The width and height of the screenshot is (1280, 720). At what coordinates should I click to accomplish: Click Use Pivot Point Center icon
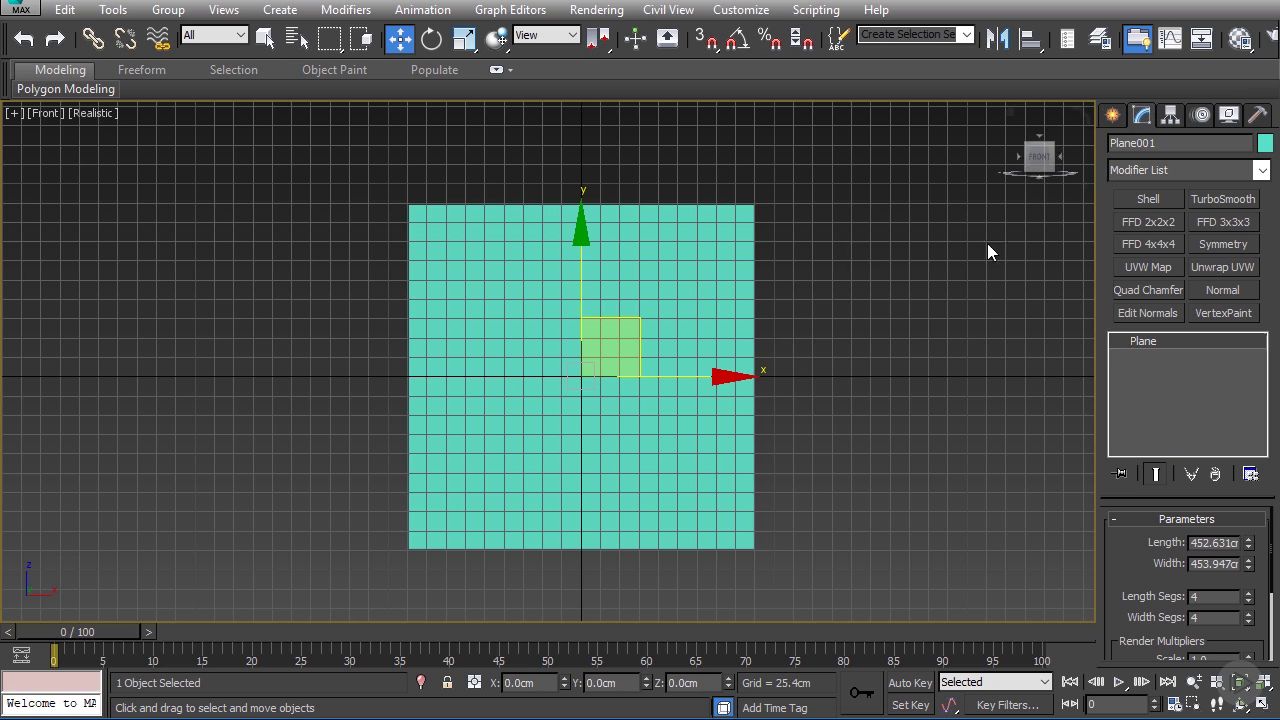[x=598, y=39]
